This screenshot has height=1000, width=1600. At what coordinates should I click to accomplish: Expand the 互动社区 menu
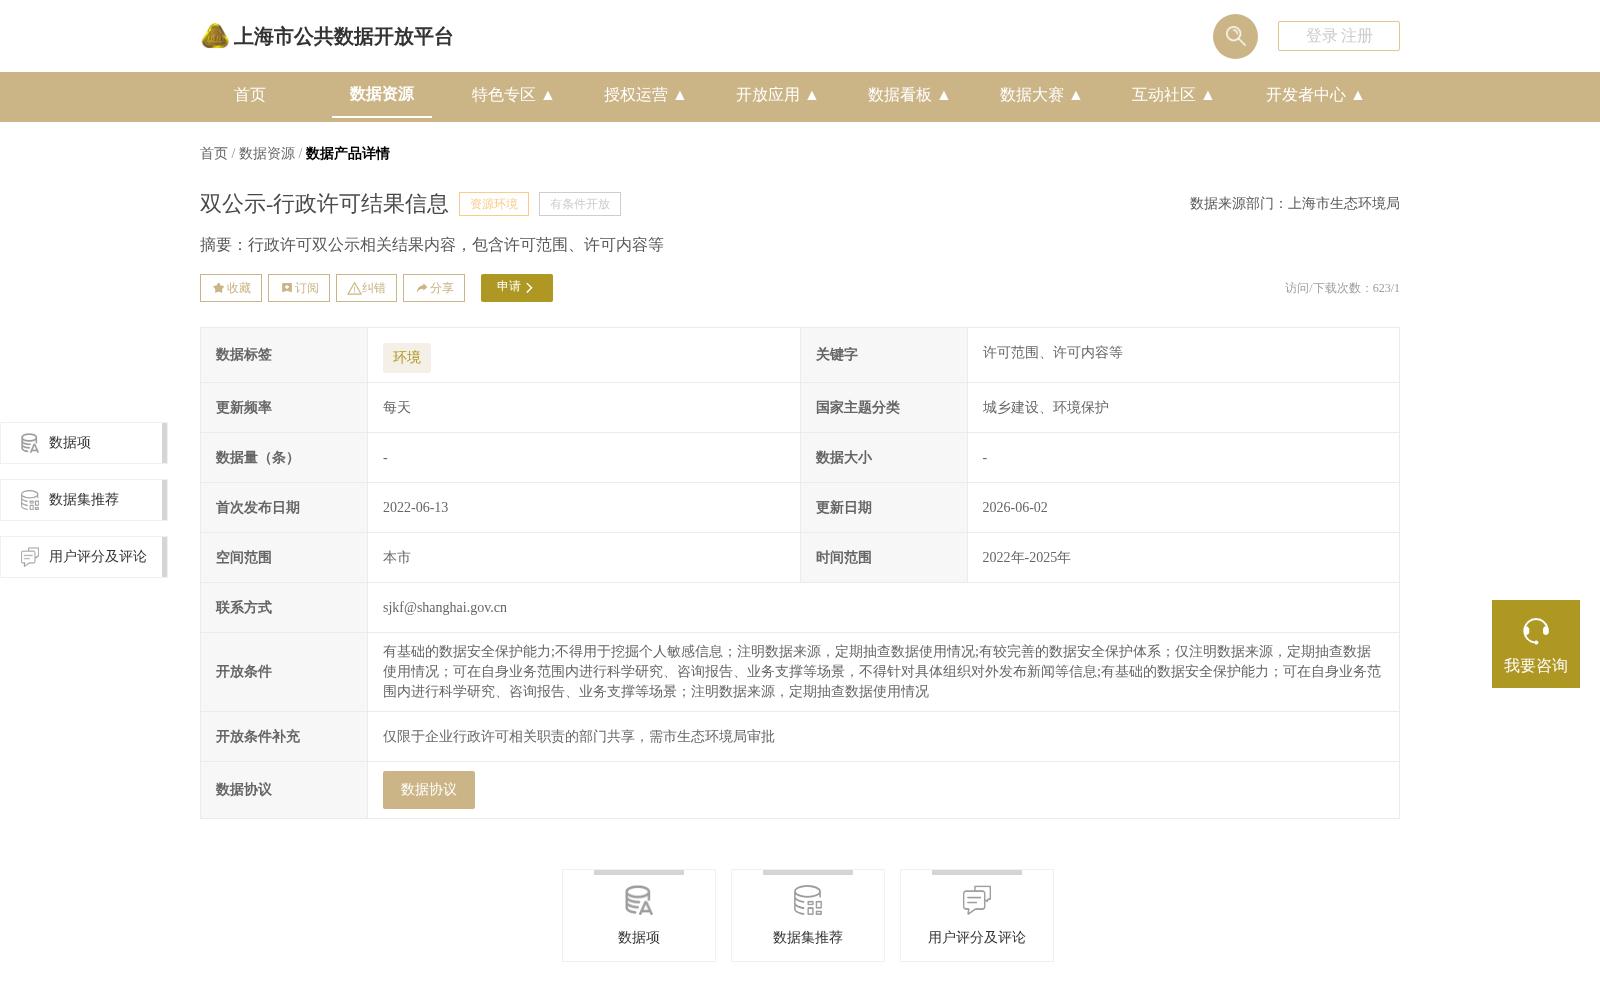click(x=1173, y=95)
